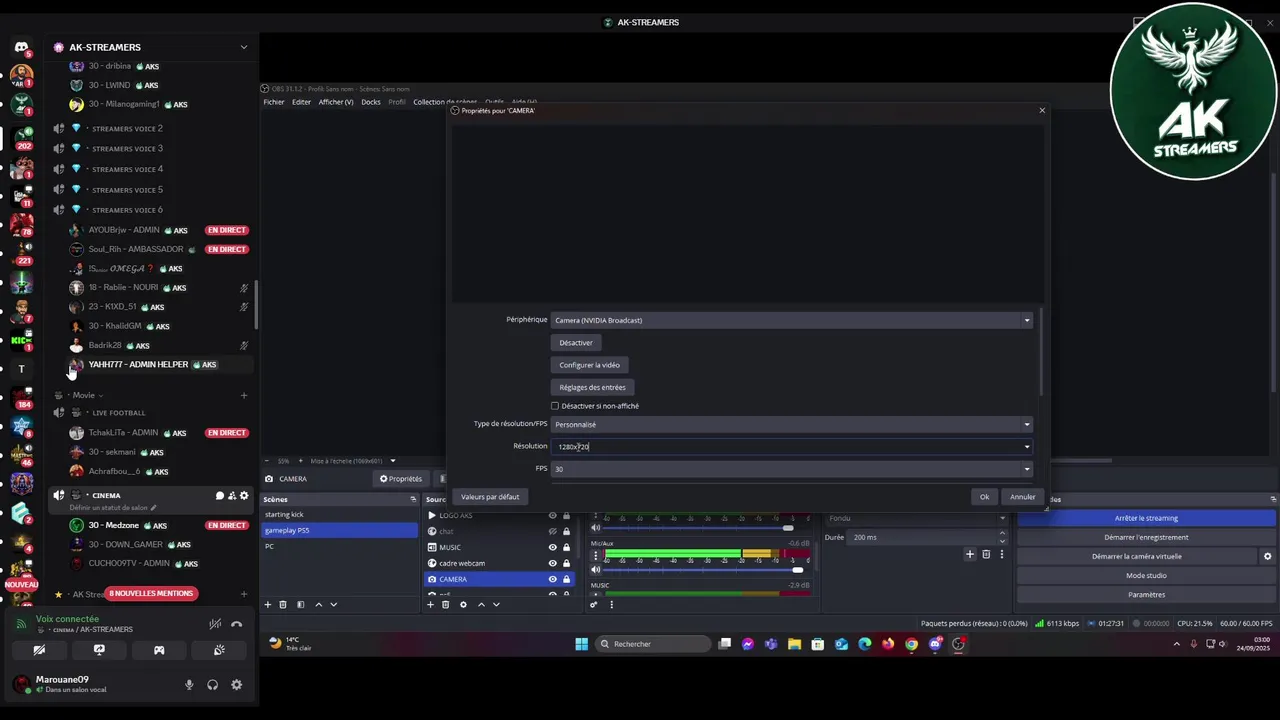Screen dimensions: 1280x720
Task: Hide the cadre webcam source
Action: (x=552, y=563)
